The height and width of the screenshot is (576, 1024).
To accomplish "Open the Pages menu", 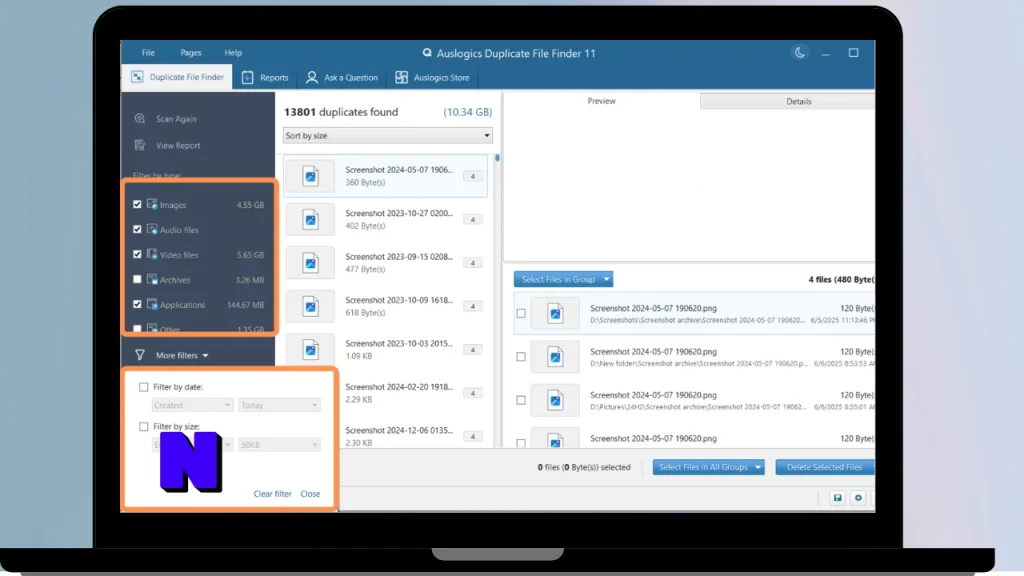I will [x=191, y=53].
